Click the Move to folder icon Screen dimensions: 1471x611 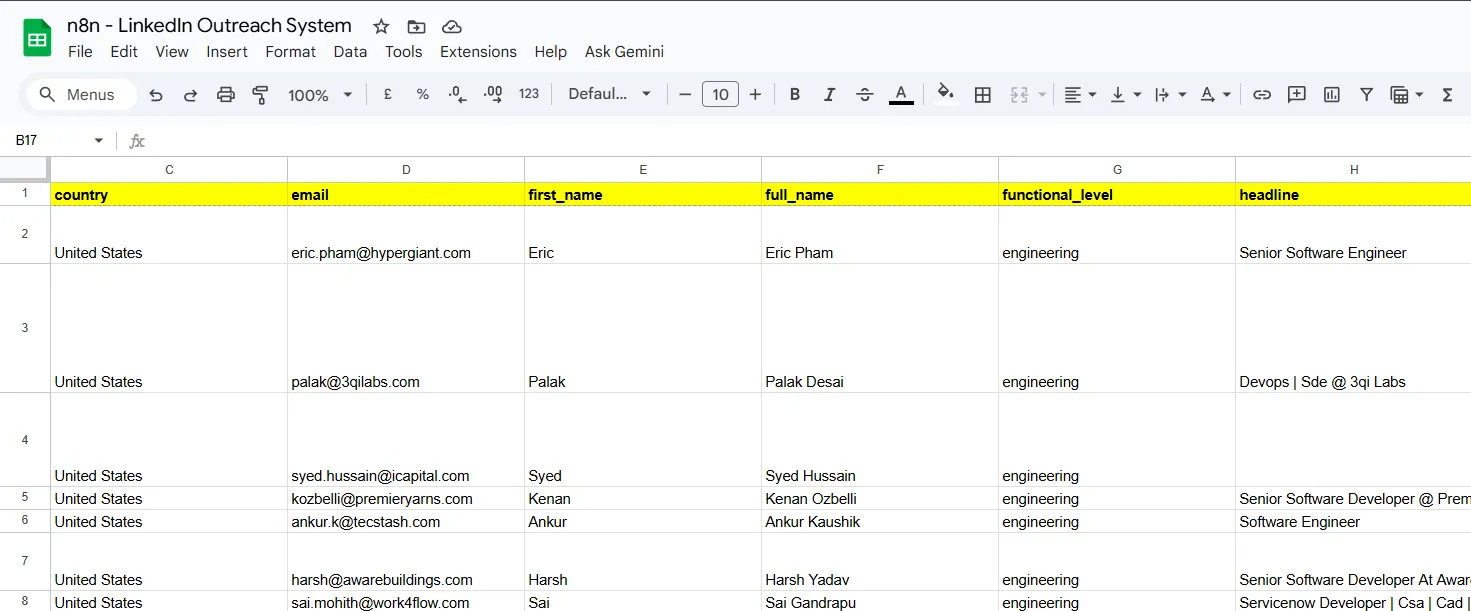(416, 27)
